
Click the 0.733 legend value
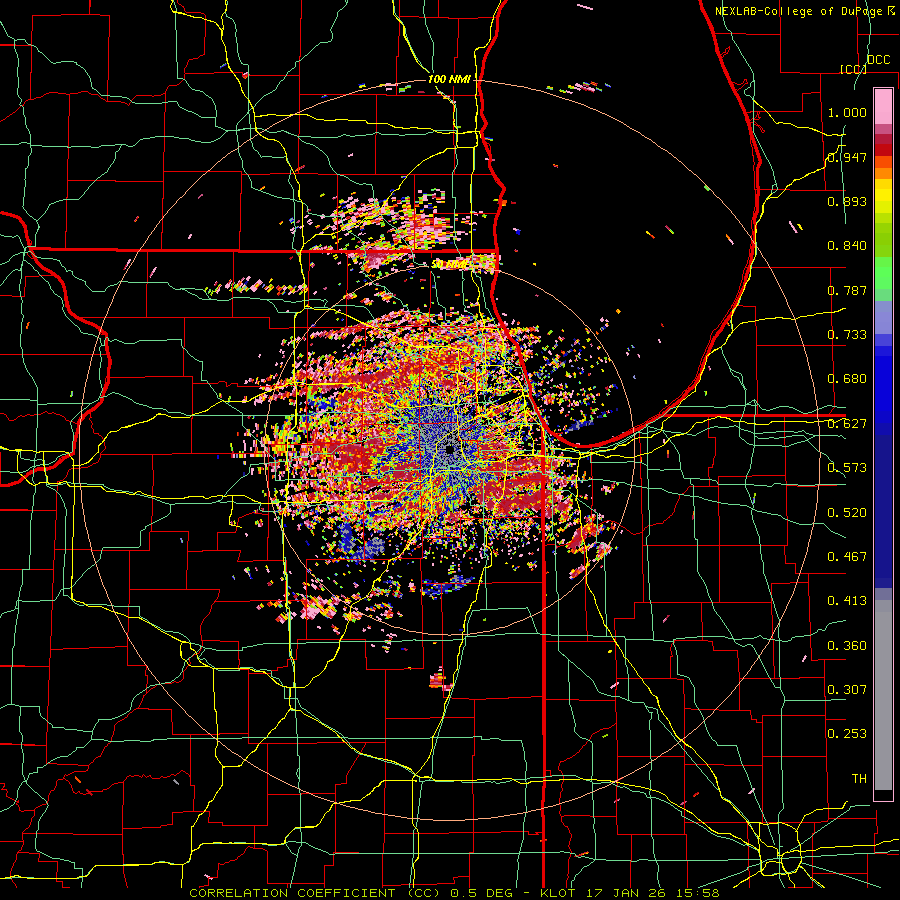point(847,335)
